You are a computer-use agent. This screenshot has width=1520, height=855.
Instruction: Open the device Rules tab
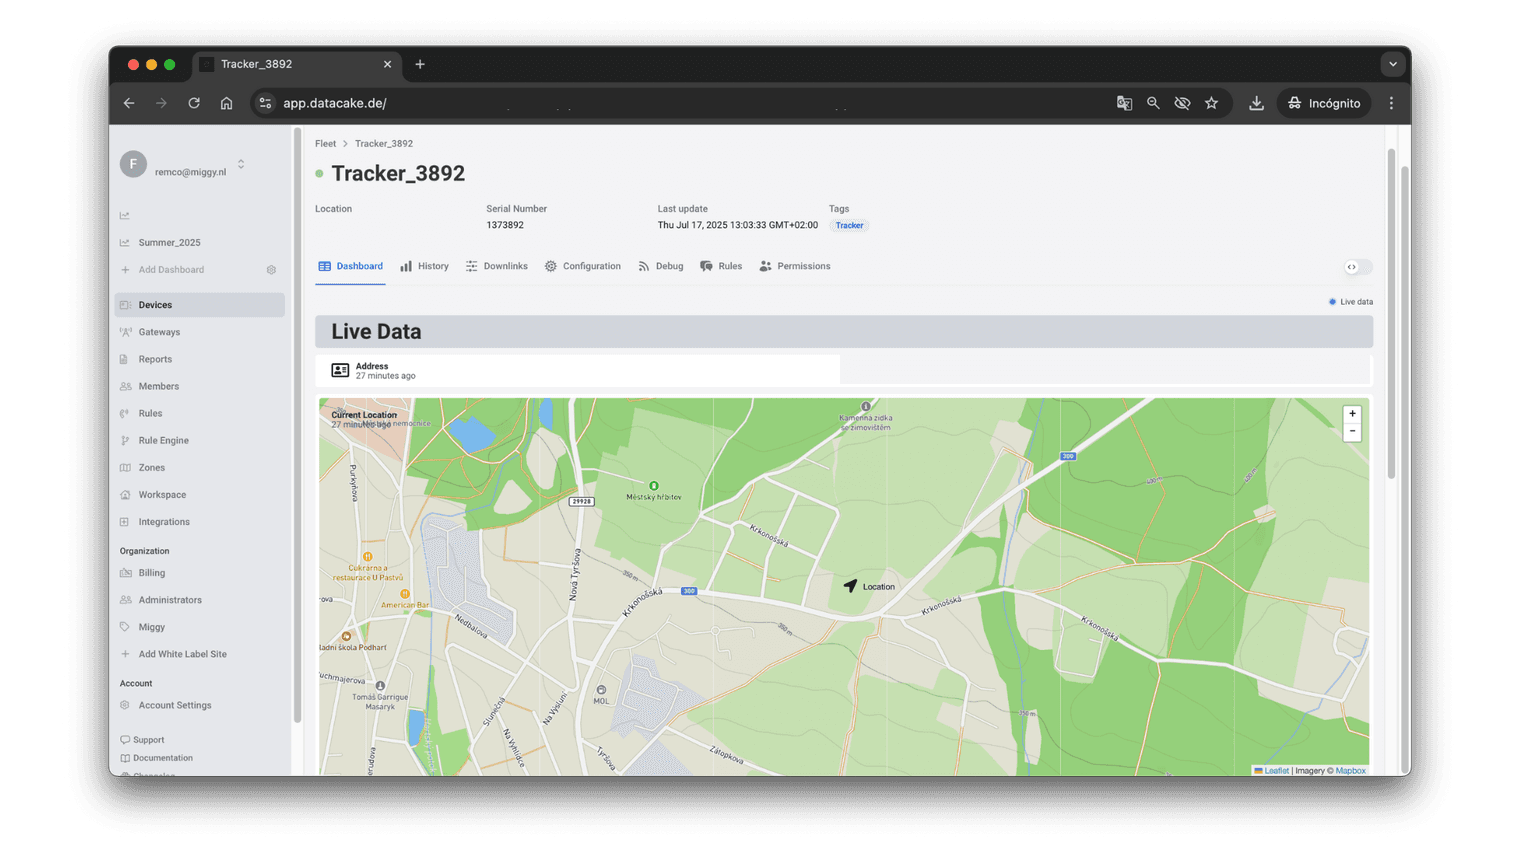[720, 266]
